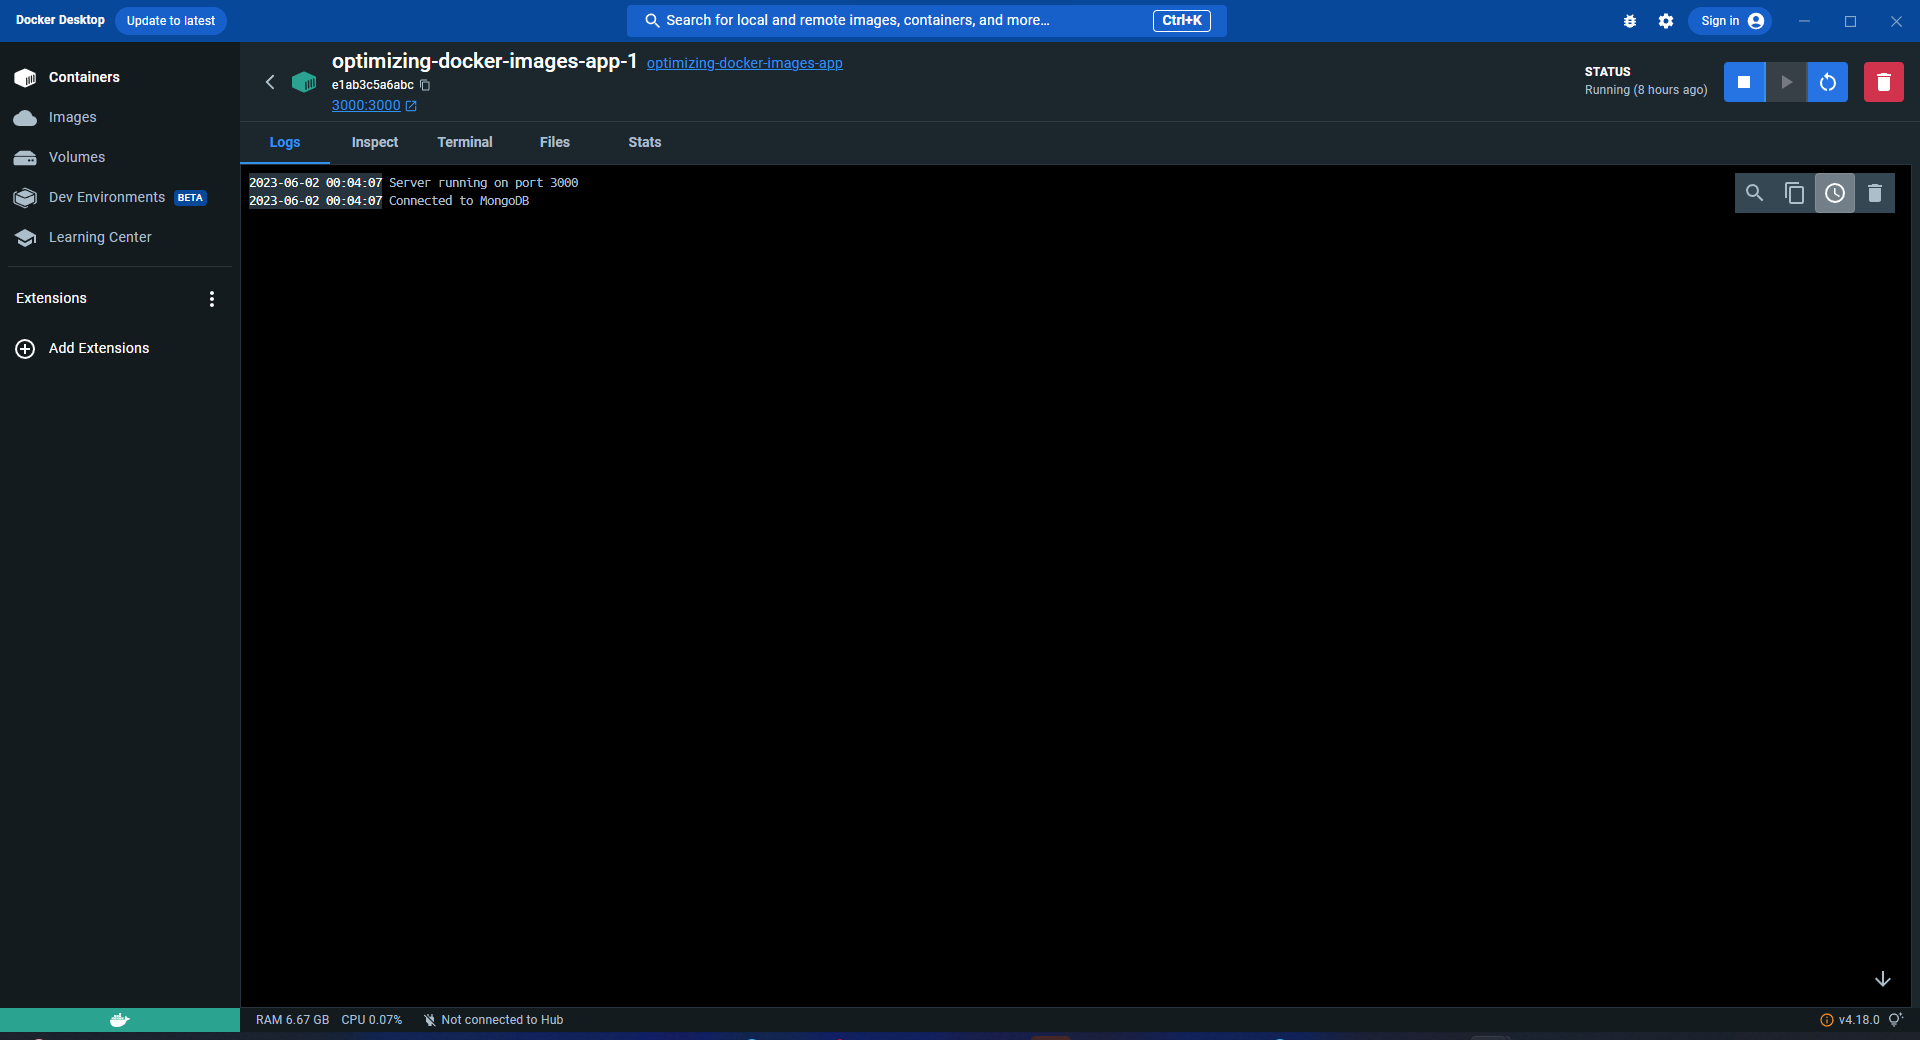The width and height of the screenshot is (1920, 1040).
Task: Click Not connected to Hub status
Action: 494,1020
